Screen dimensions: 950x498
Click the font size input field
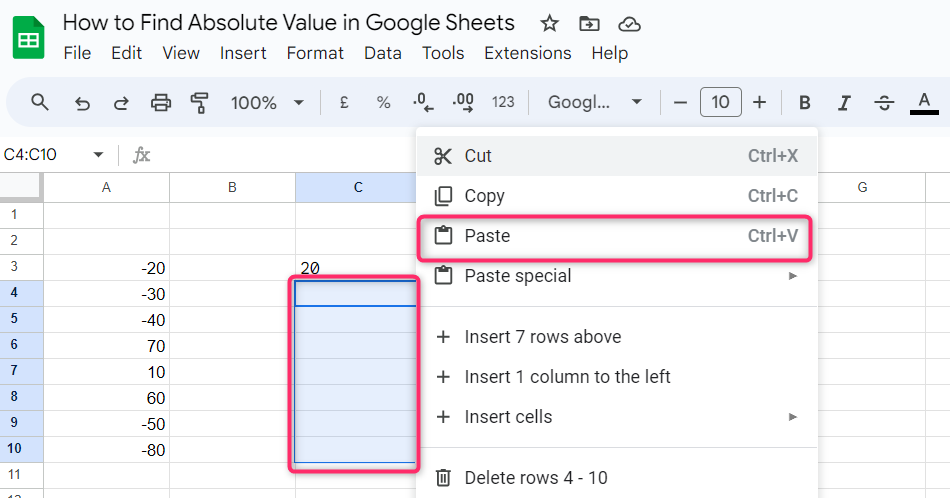click(720, 102)
